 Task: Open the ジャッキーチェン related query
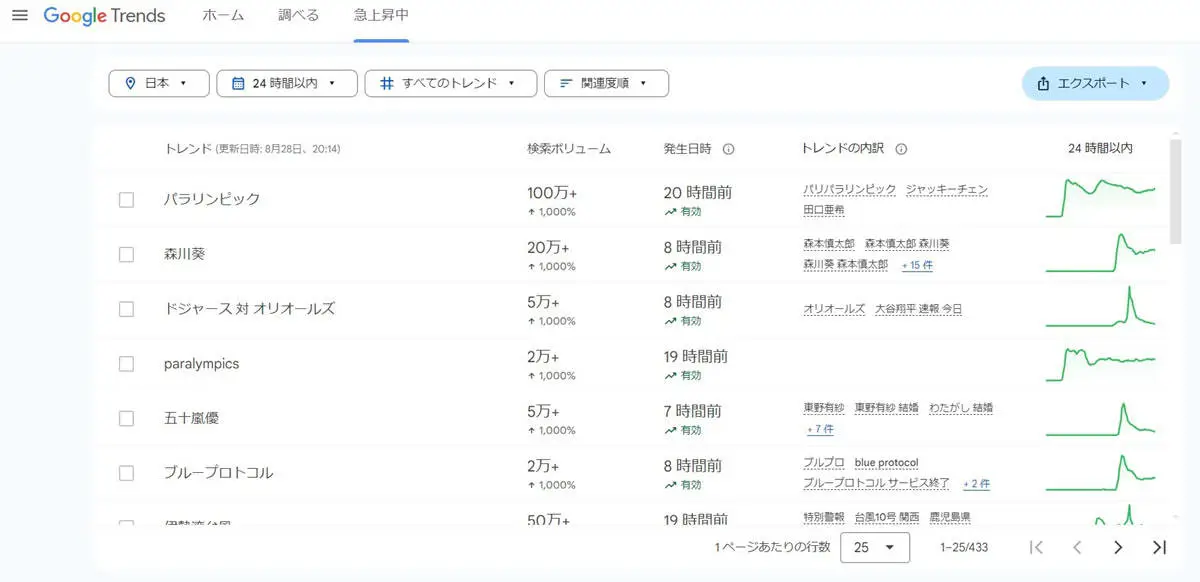click(x=947, y=190)
